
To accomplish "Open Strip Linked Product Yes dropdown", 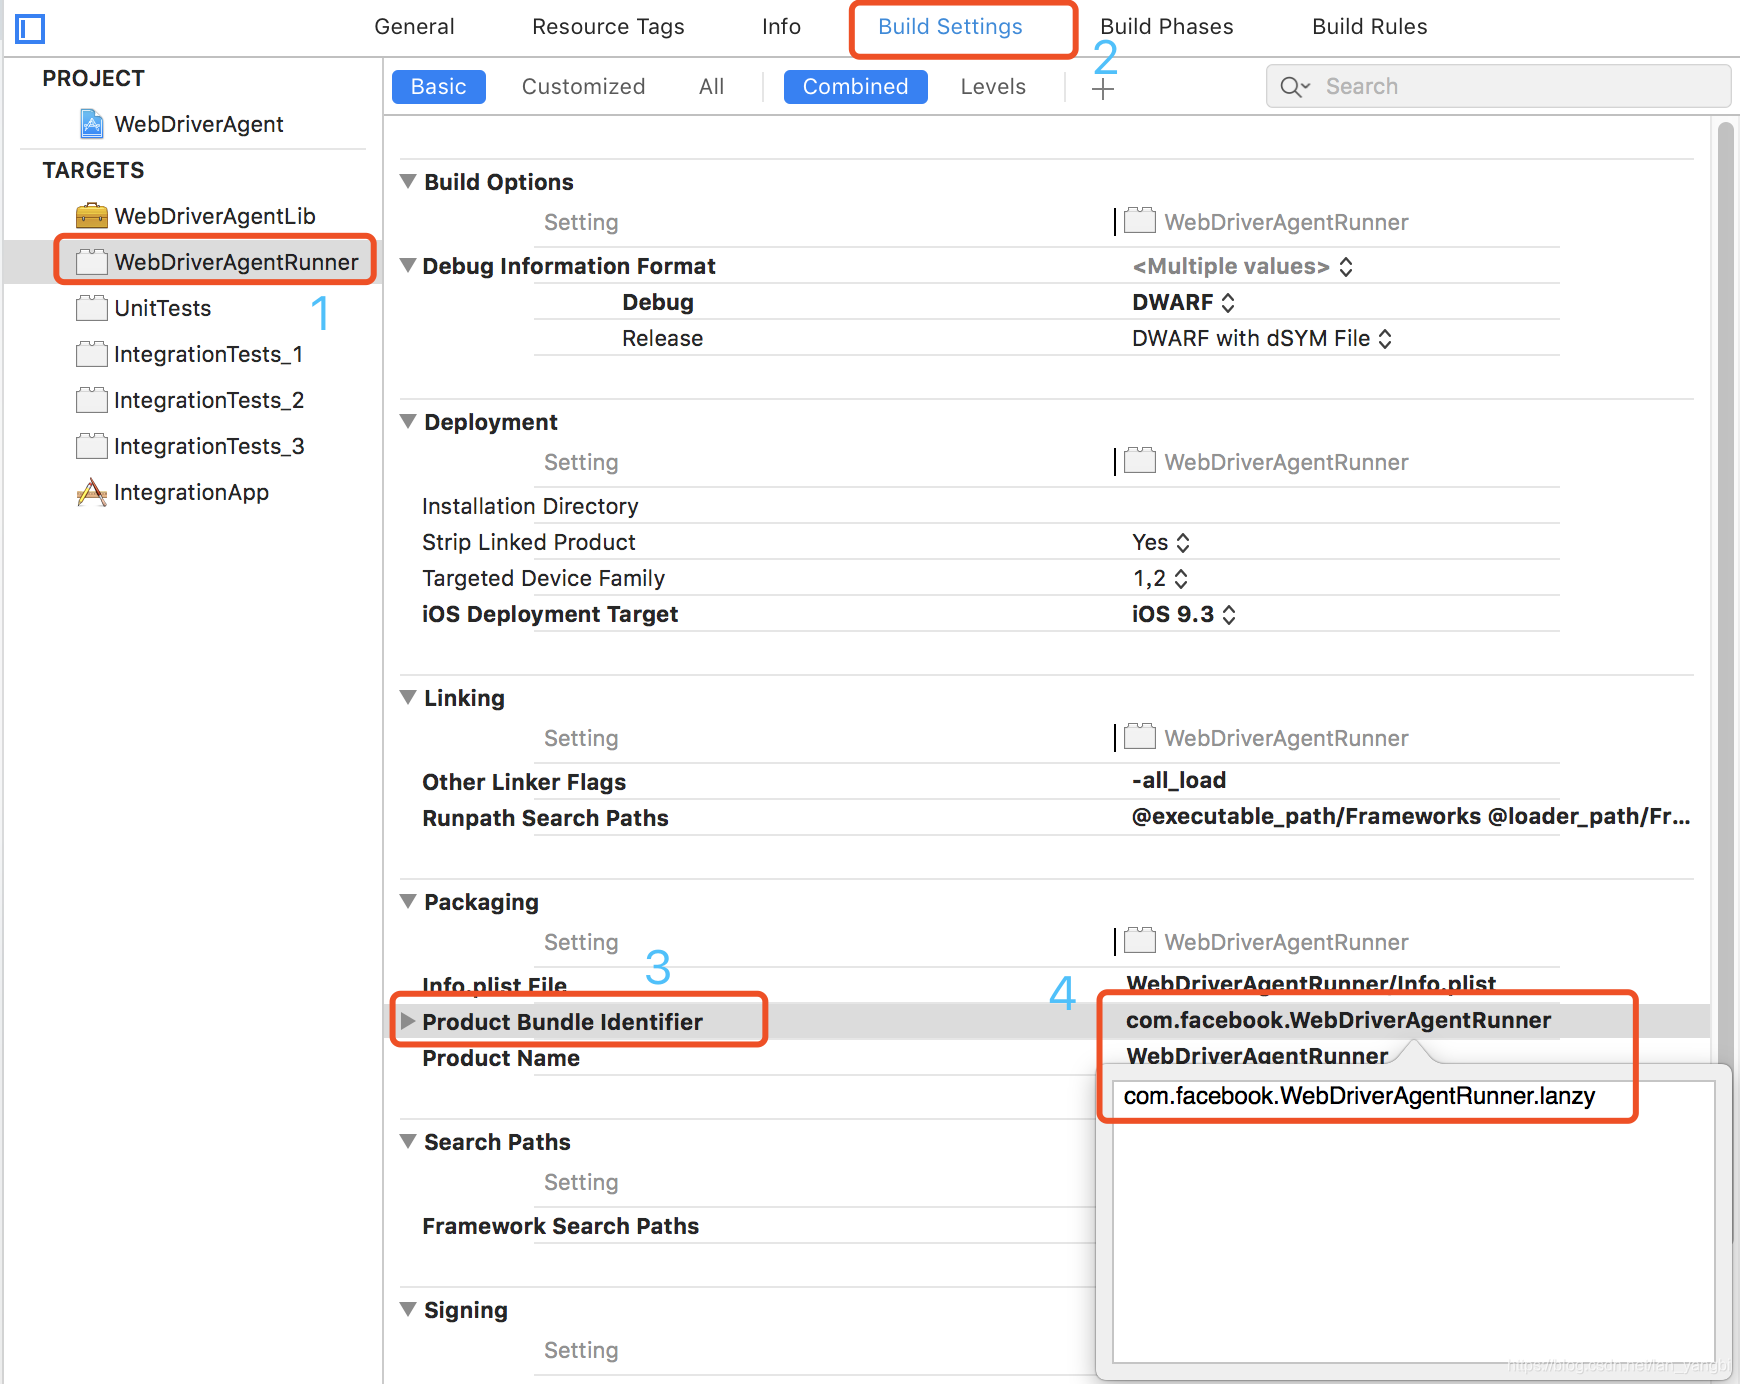I will coord(1161,543).
